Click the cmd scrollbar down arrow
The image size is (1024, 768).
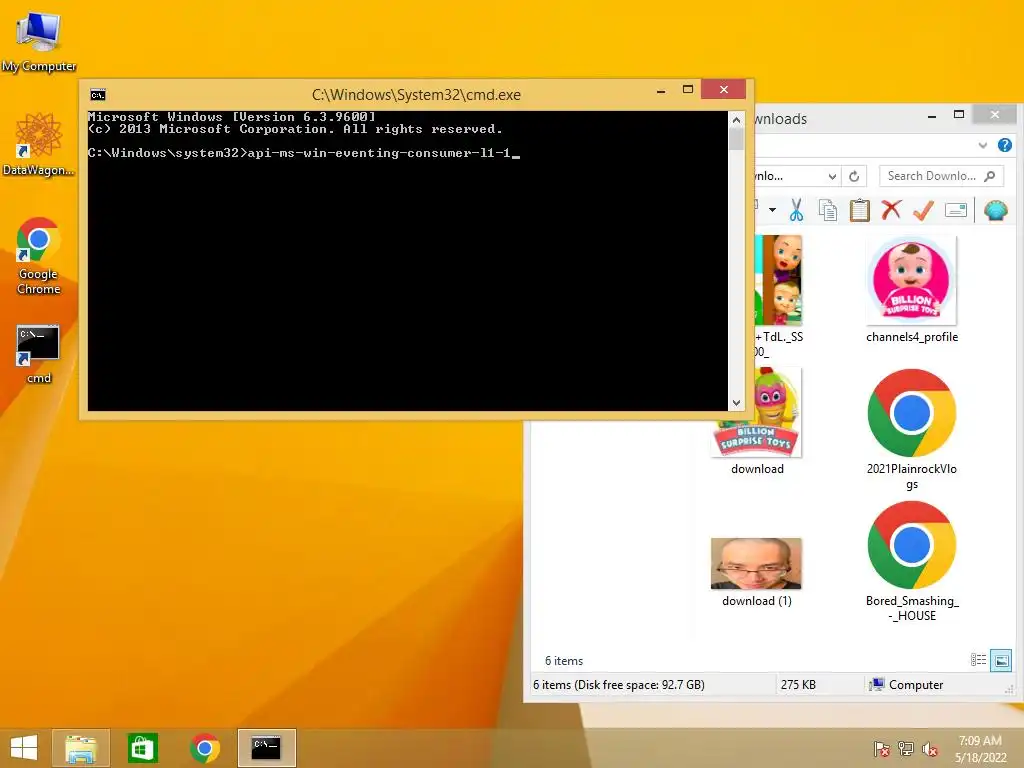point(736,403)
